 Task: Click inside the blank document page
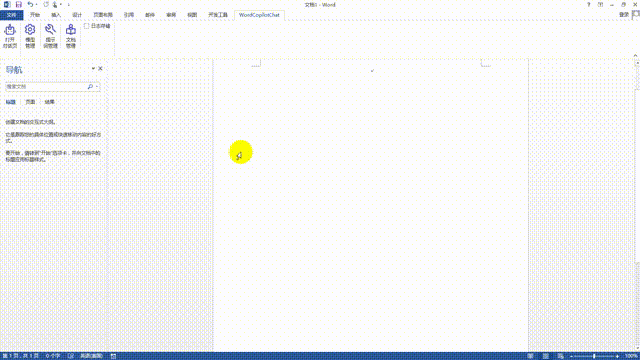371,204
